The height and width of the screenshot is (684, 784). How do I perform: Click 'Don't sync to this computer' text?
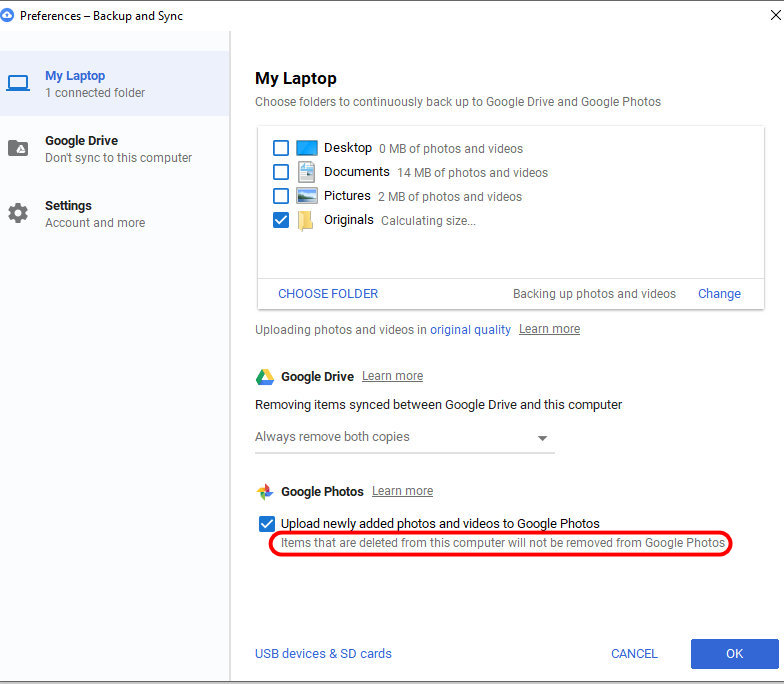[118, 158]
